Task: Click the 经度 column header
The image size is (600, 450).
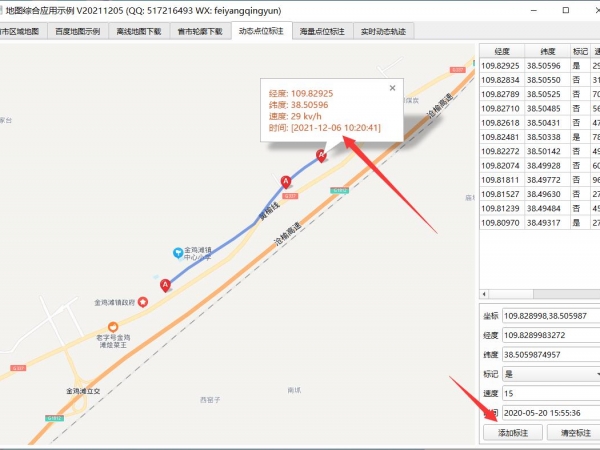Action: [x=502, y=51]
